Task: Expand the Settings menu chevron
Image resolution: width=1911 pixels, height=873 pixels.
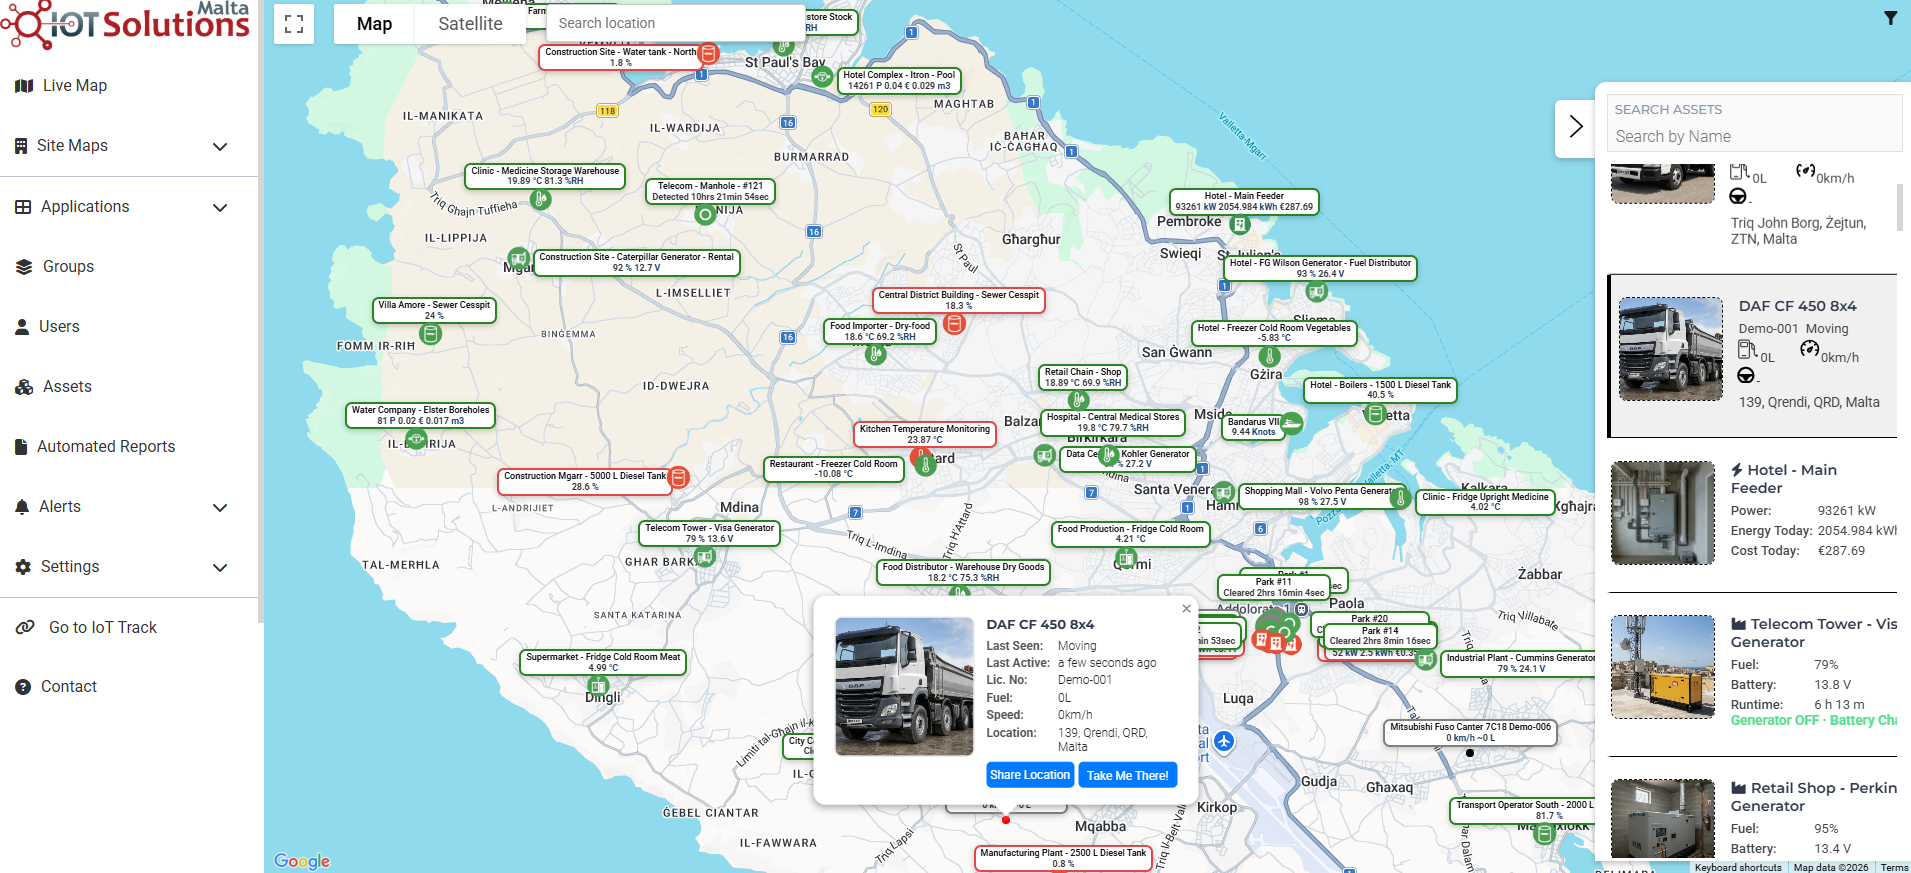Action: (221, 568)
